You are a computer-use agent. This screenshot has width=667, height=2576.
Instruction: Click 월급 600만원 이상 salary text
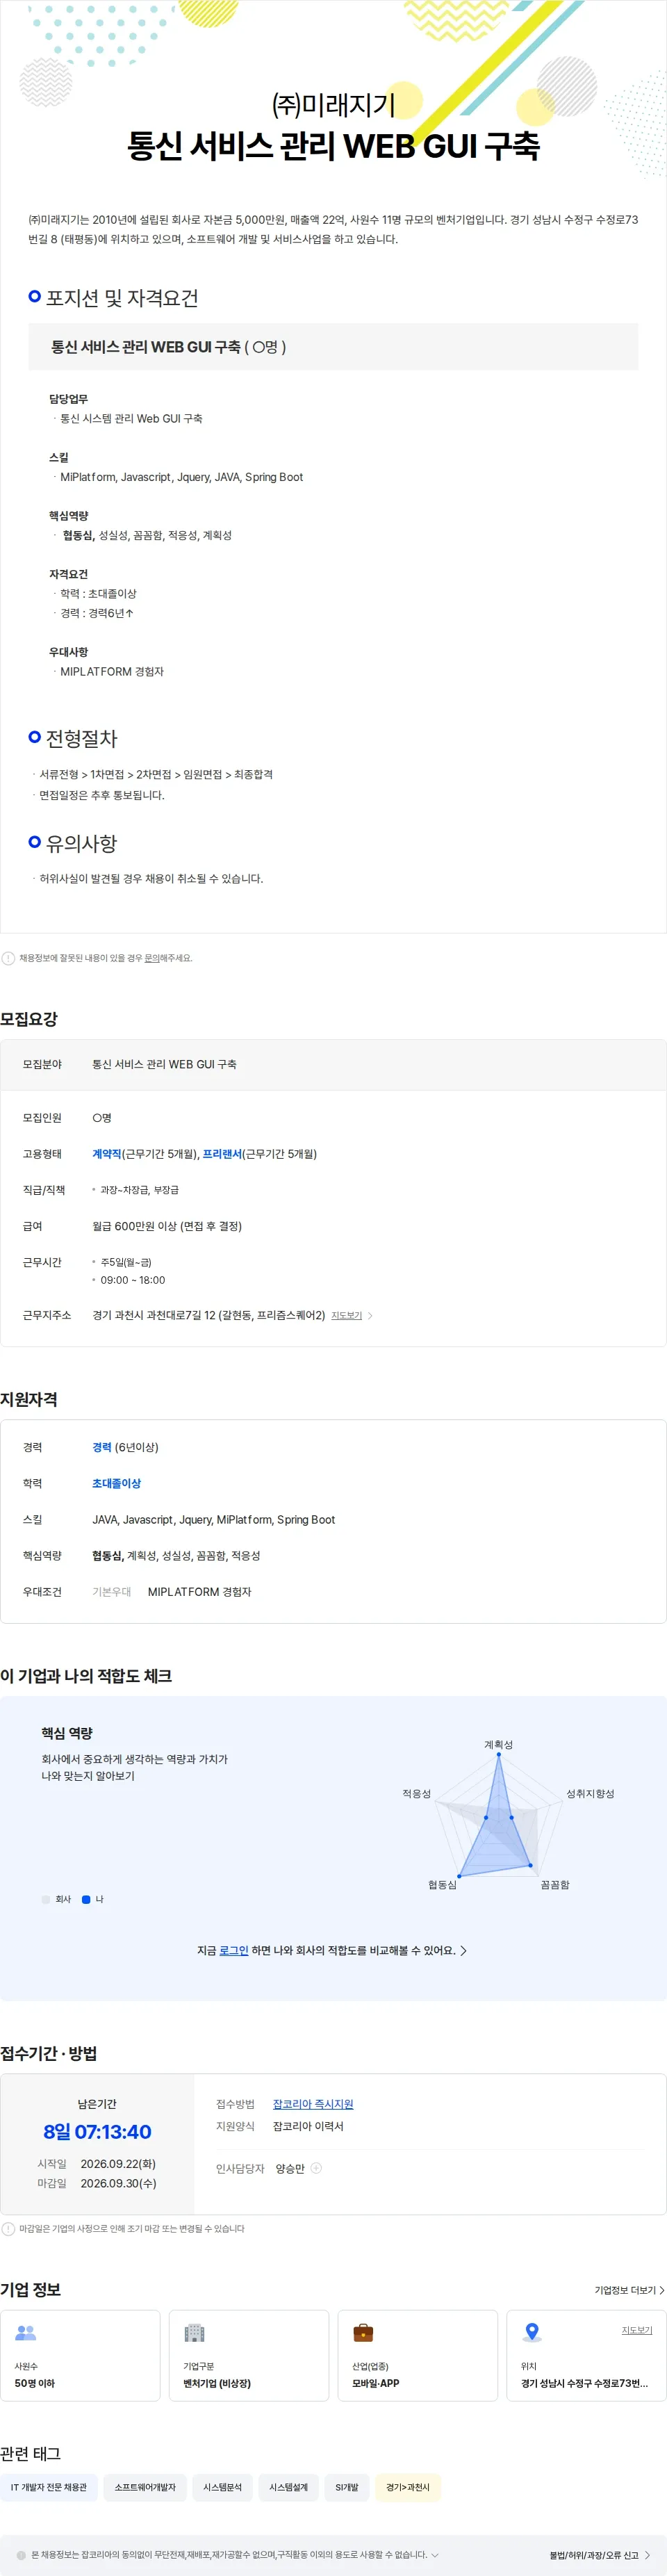click(x=167, y=1226)
